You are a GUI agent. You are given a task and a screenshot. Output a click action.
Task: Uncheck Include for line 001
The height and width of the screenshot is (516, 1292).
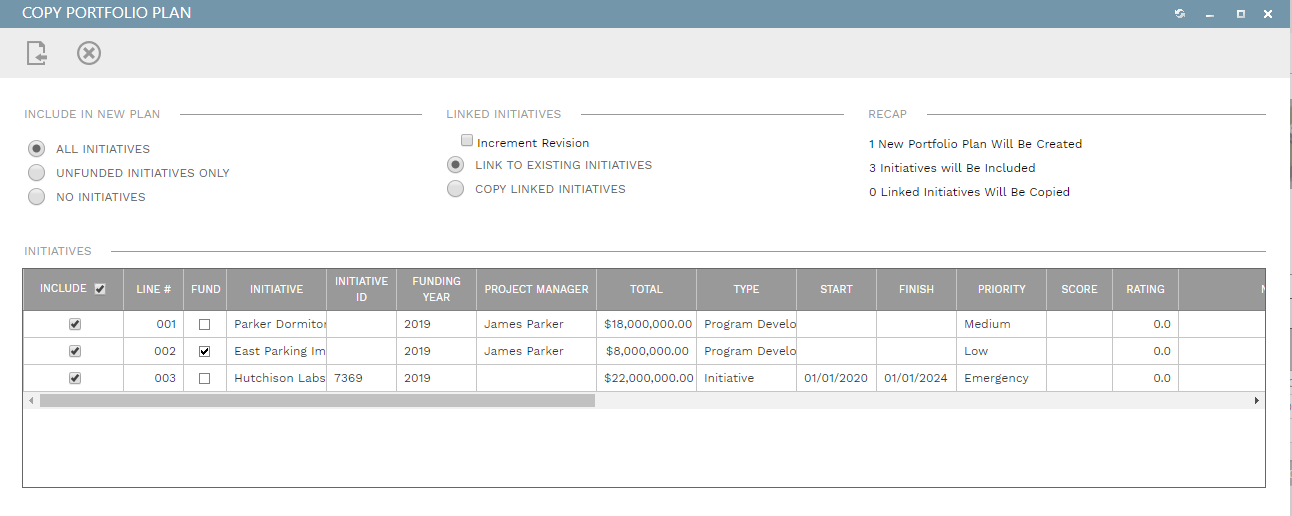point(75,324)
